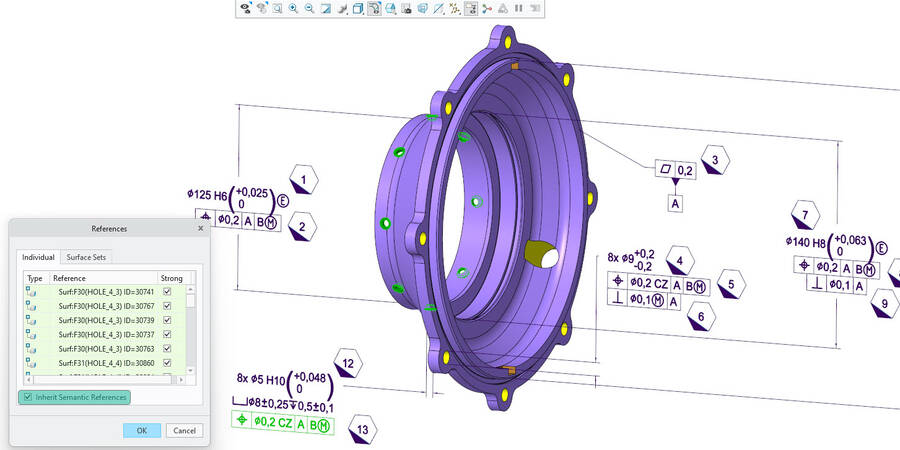Viewport: 900px width, 450px height.
Task: Close the References dialog with X
Action: tap(200, 229)
